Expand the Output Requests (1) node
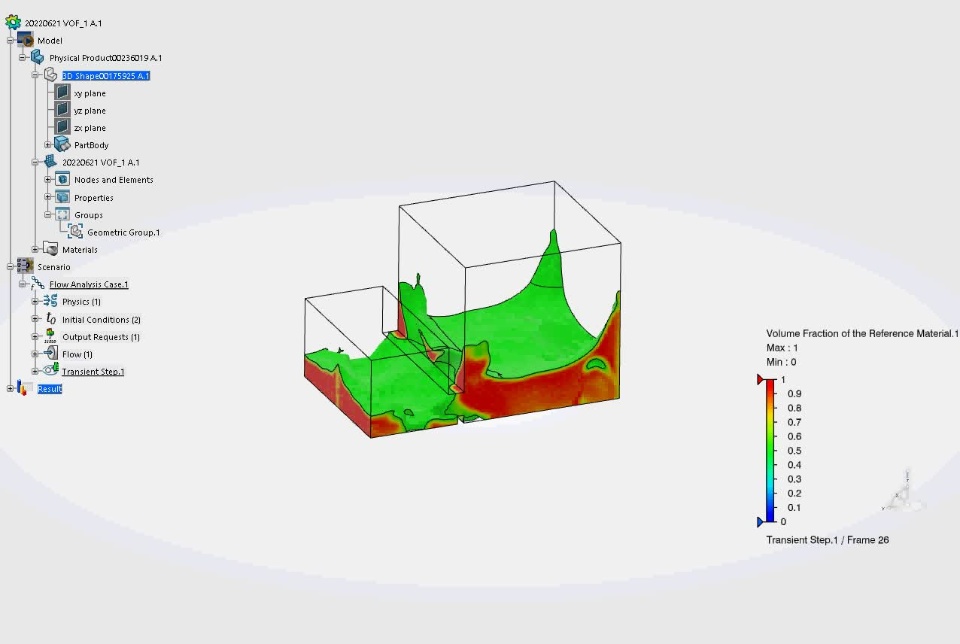Viewport: 960px width, 644px height. 35,337
